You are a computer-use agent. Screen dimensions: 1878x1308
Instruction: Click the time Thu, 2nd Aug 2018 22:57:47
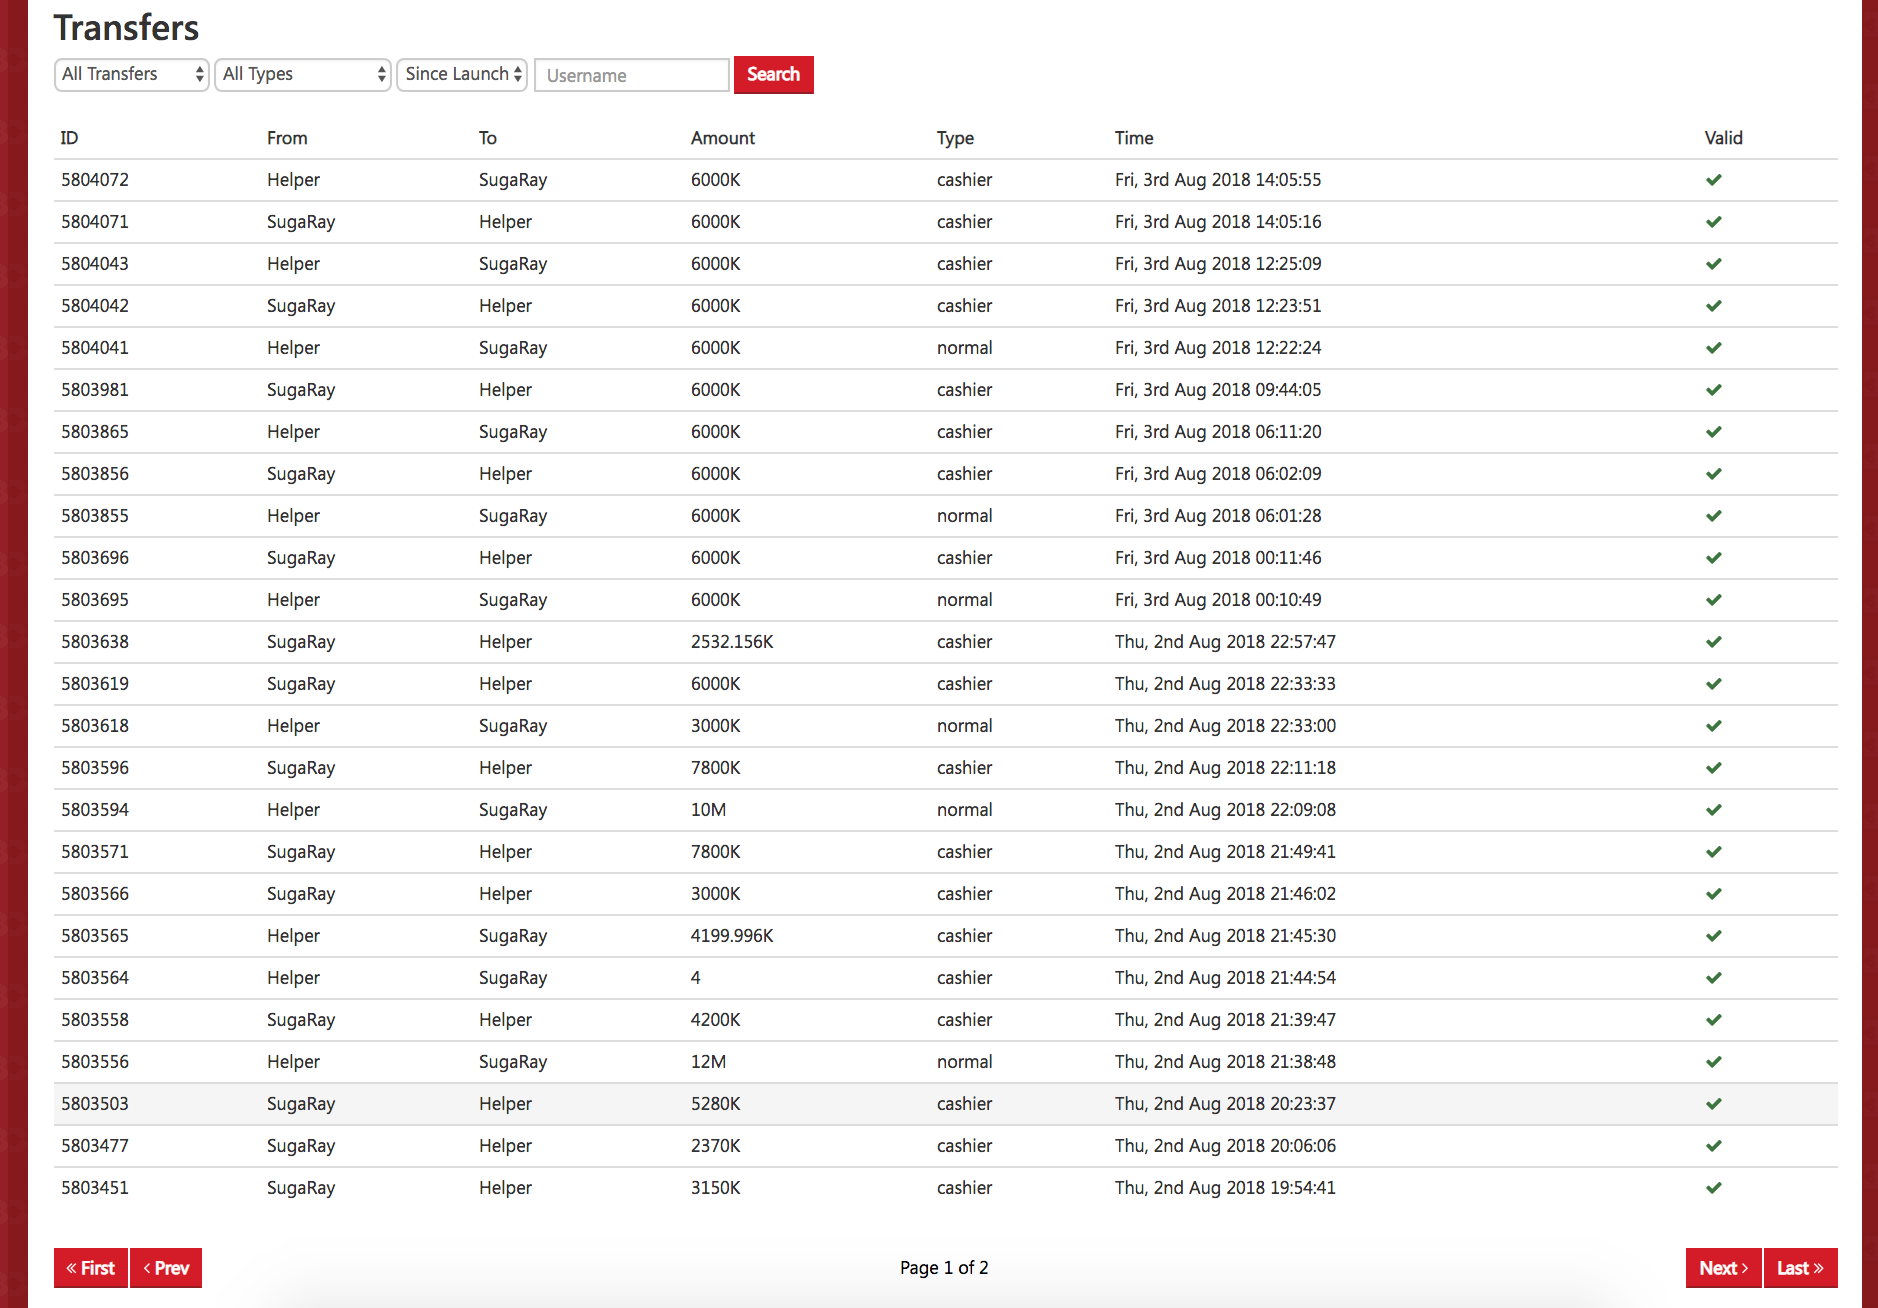point(1225,642)
